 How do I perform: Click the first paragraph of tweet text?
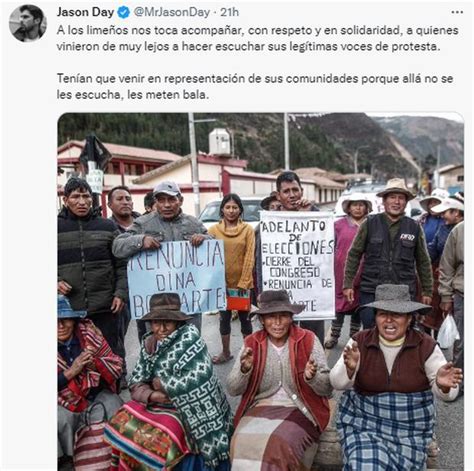257,38
